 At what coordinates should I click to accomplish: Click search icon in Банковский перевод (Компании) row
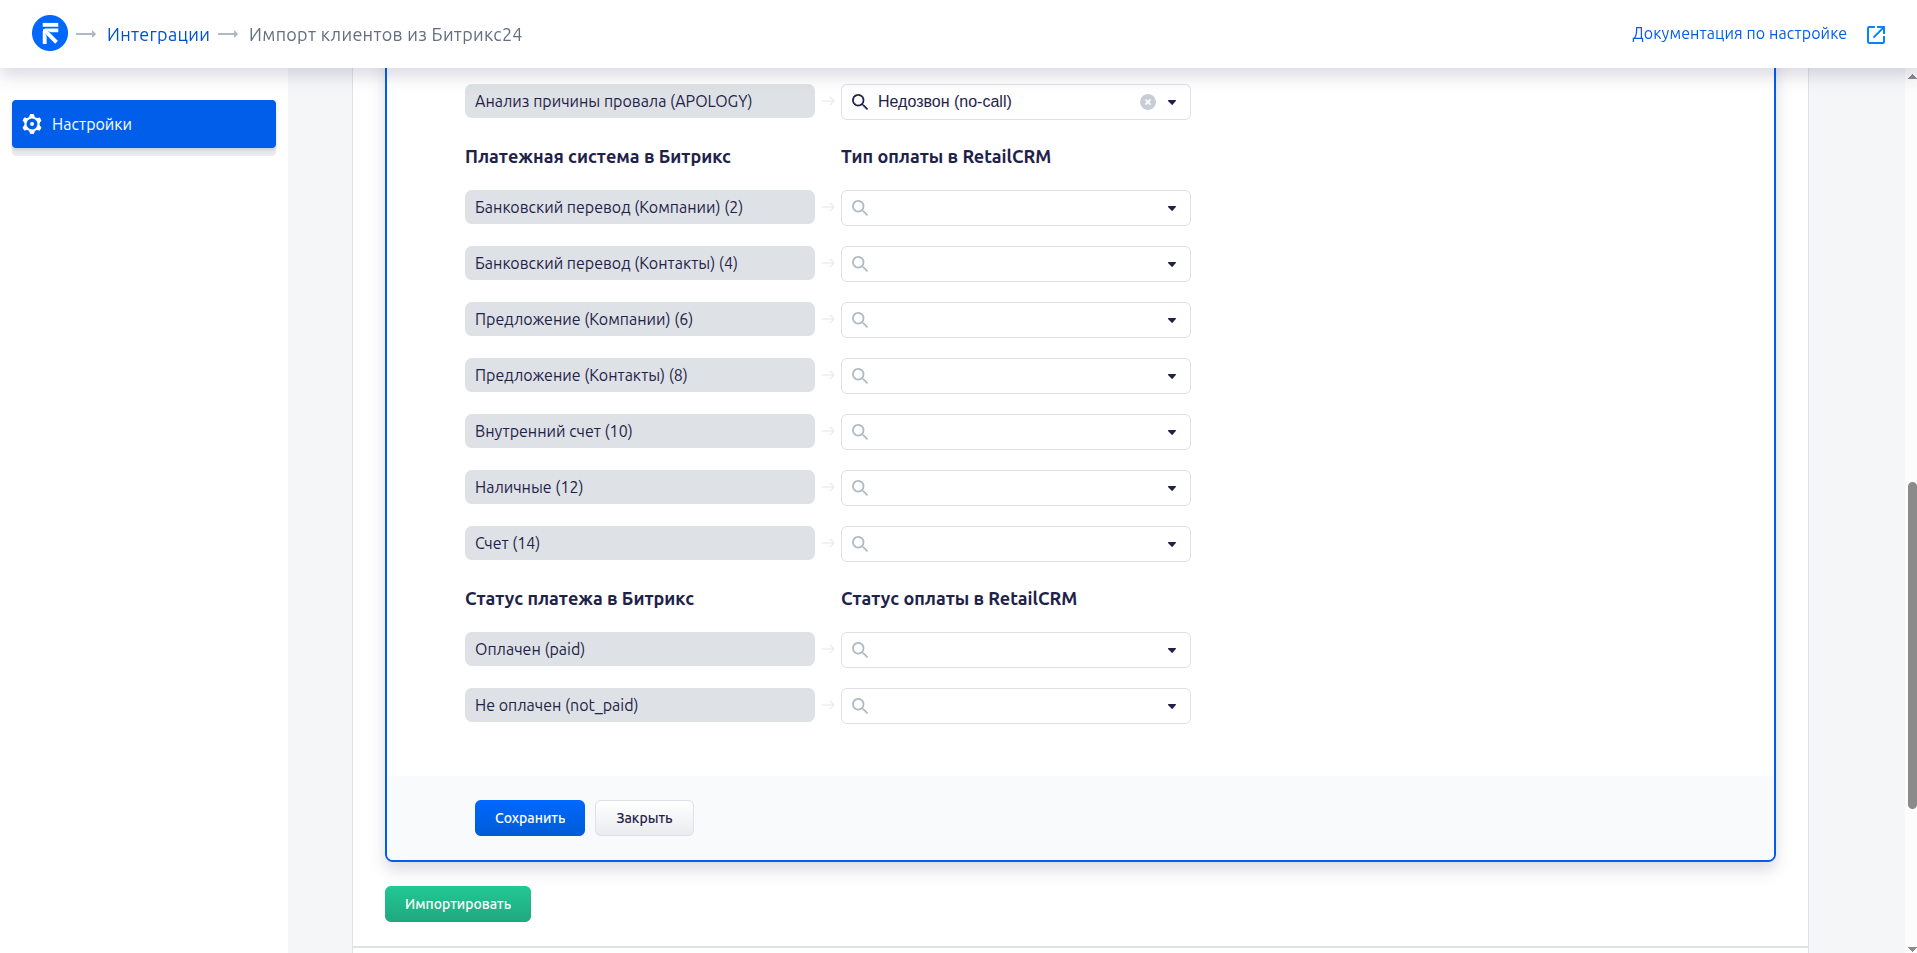[860, 208]
